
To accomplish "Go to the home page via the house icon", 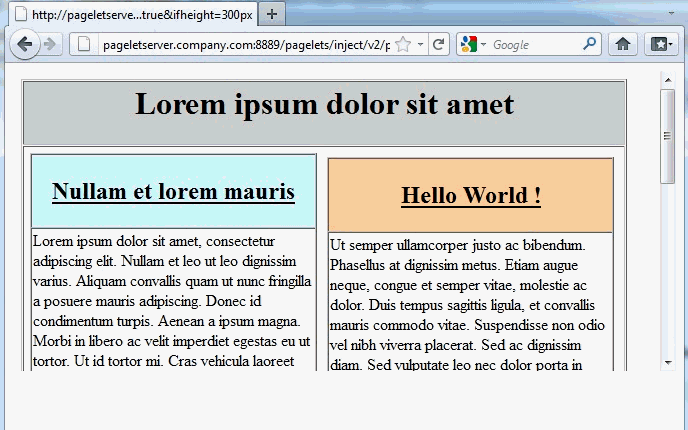I will [x=623, y=44].
